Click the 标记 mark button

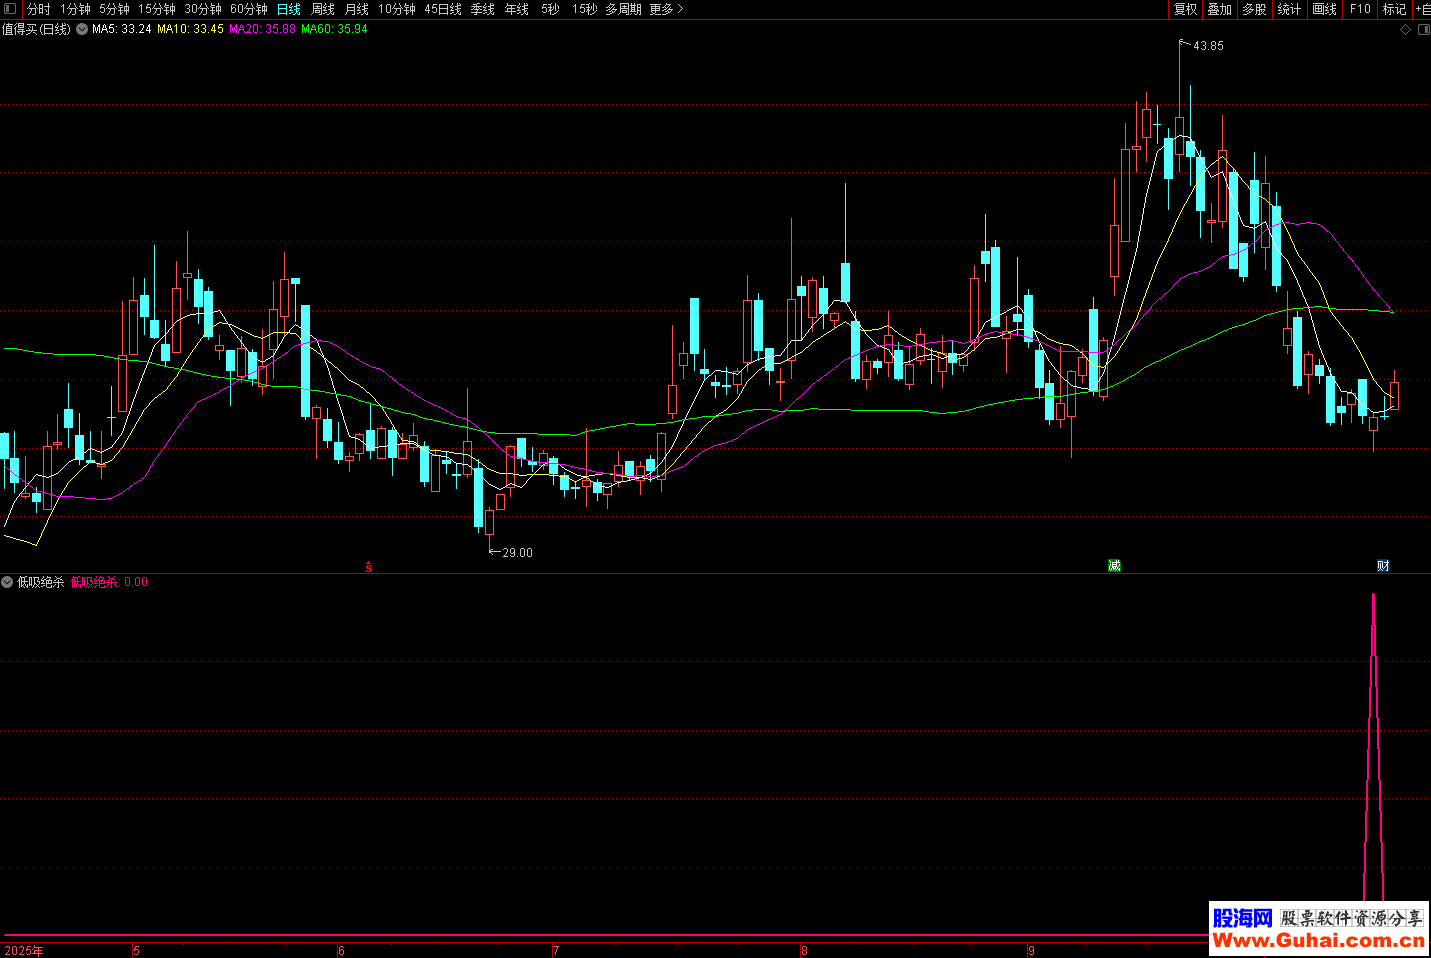[x=1394, y=9]
